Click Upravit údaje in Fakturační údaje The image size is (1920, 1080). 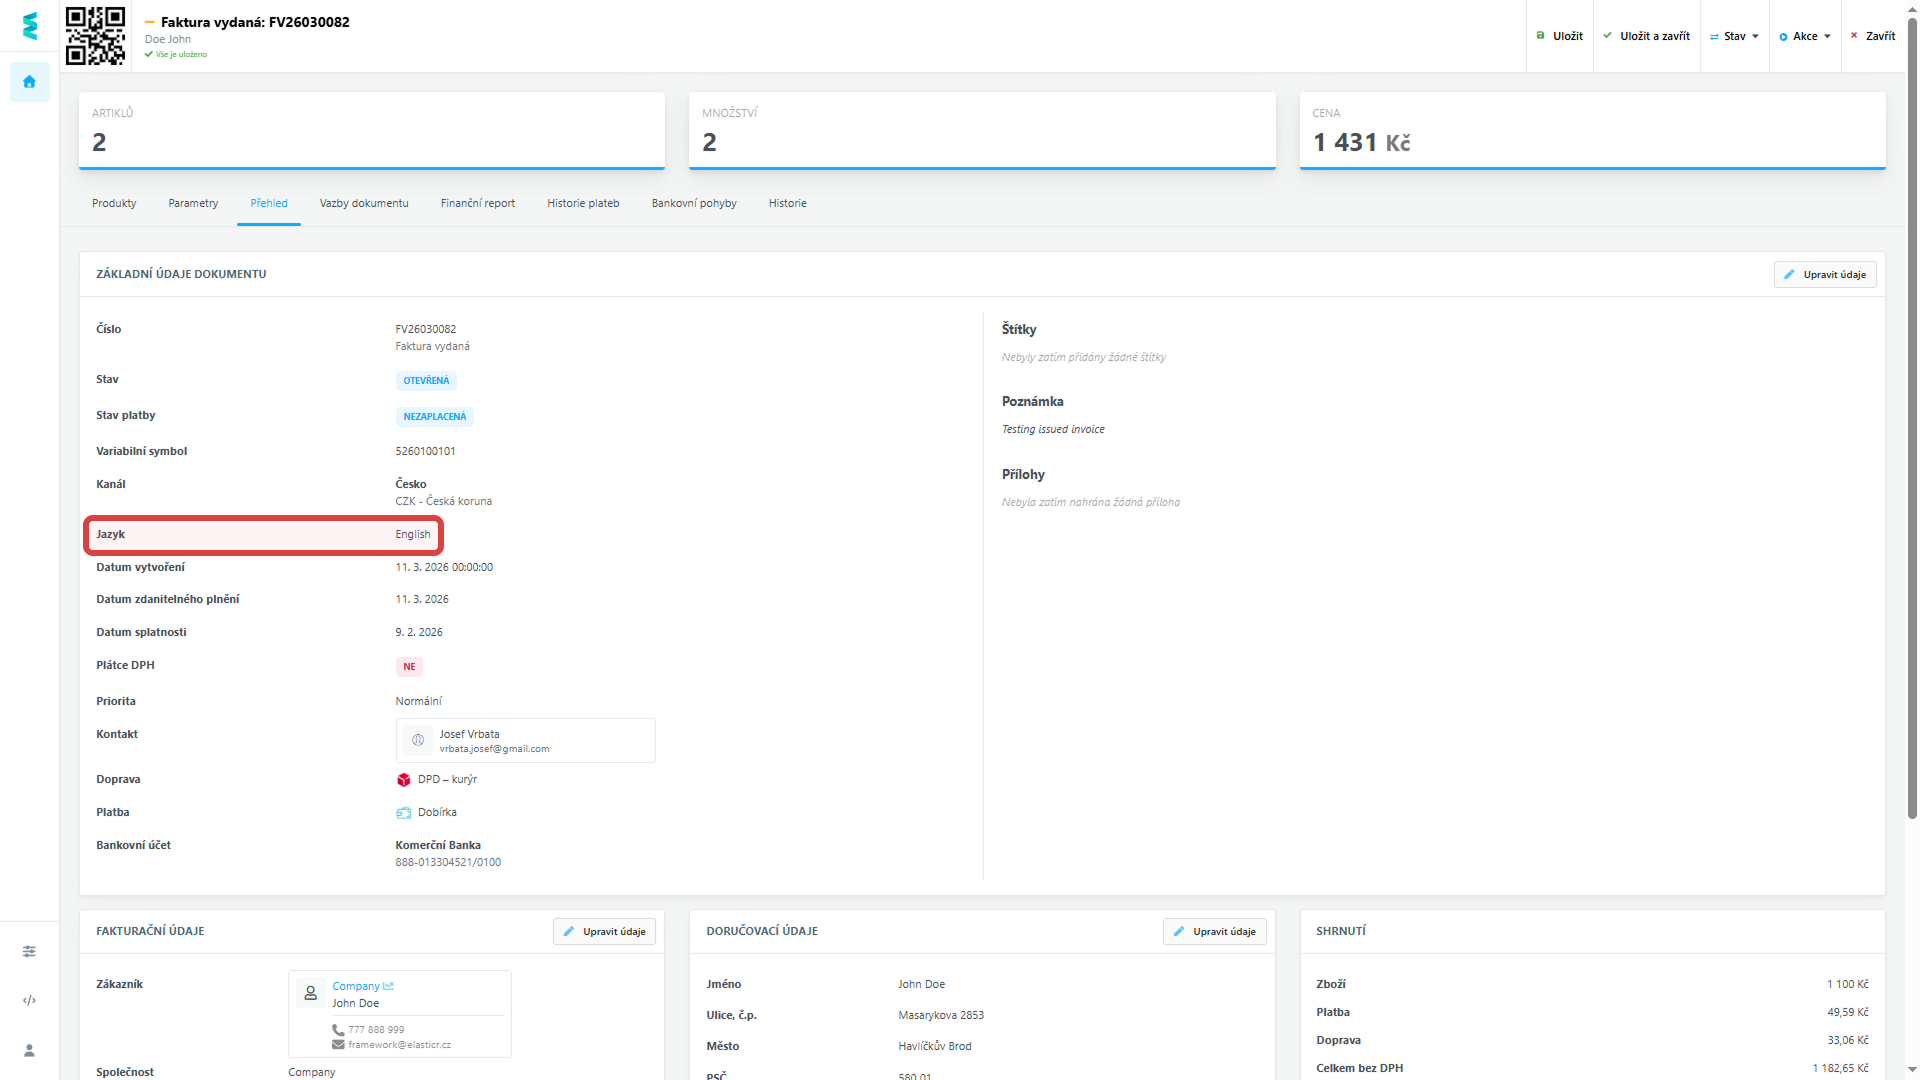coord(604,931)
